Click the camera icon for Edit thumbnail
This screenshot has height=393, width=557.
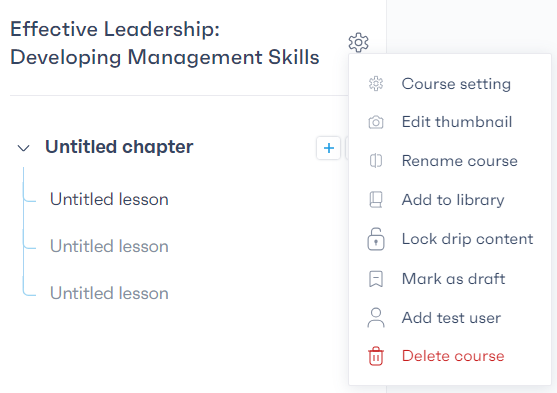pos(376,122)
